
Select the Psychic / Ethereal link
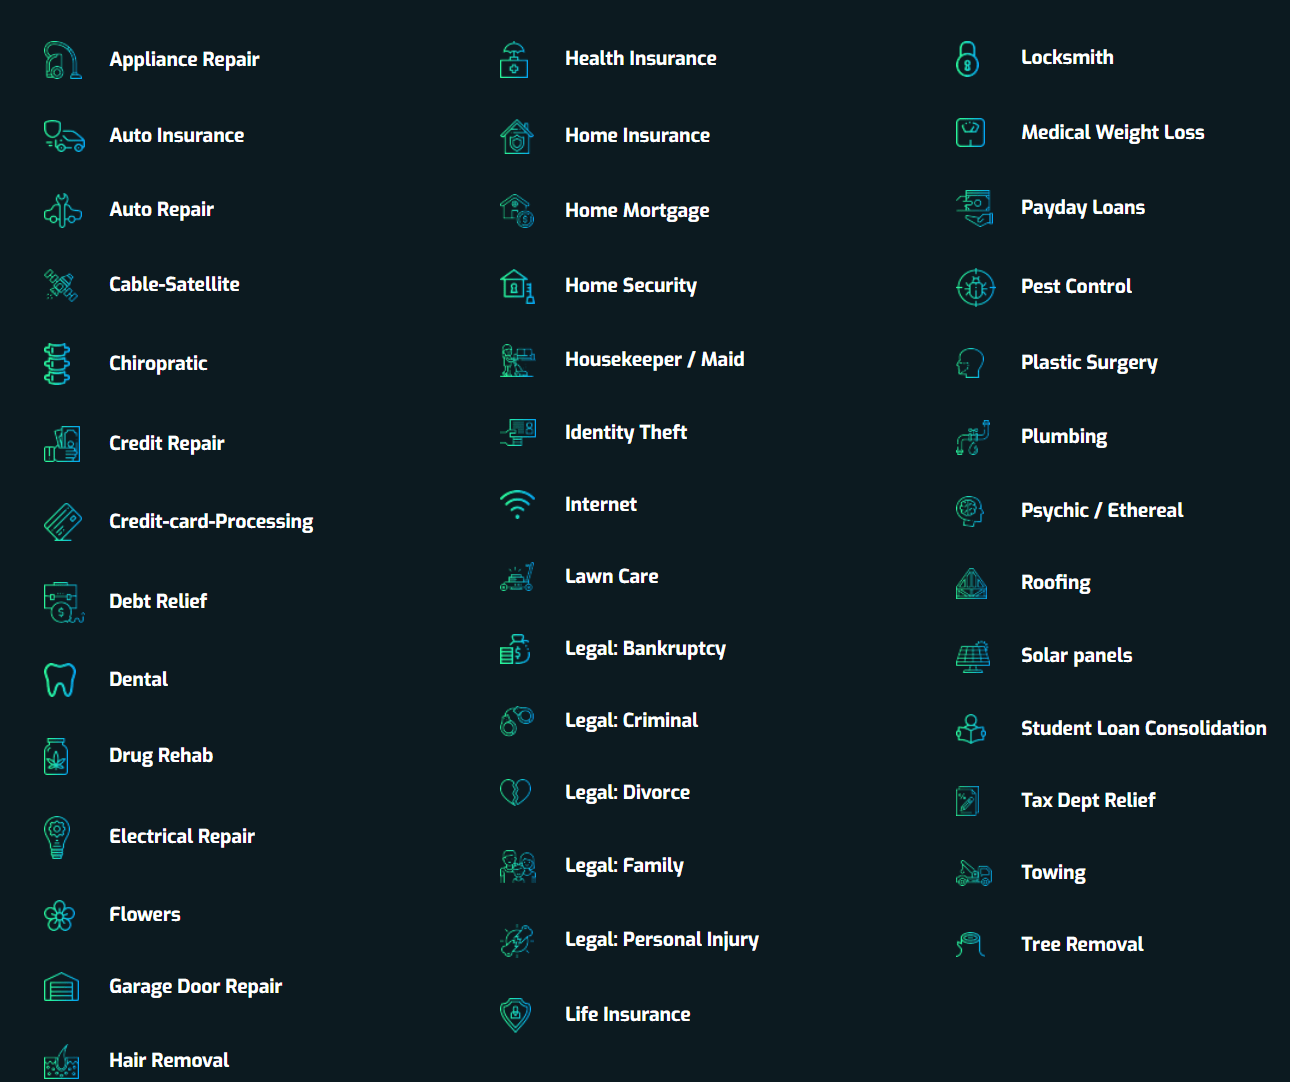coord(1102,511)
